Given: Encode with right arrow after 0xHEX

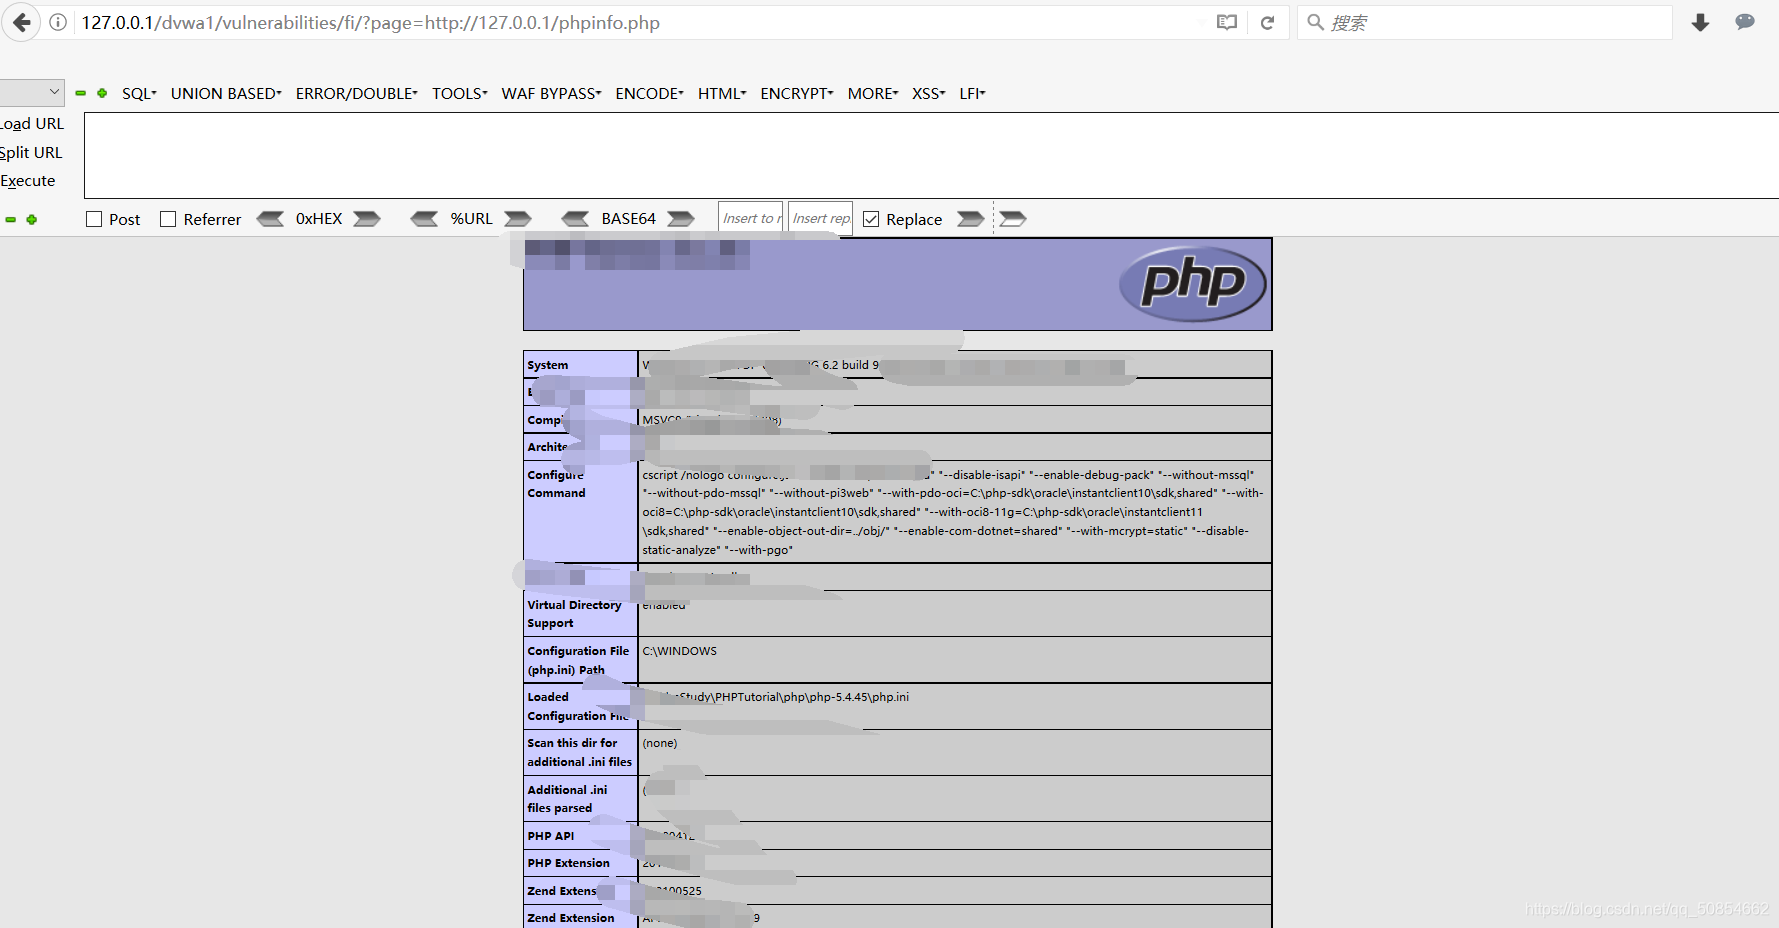Looking at the screenshot, I should pyautogui.click(x=367, y=219).
